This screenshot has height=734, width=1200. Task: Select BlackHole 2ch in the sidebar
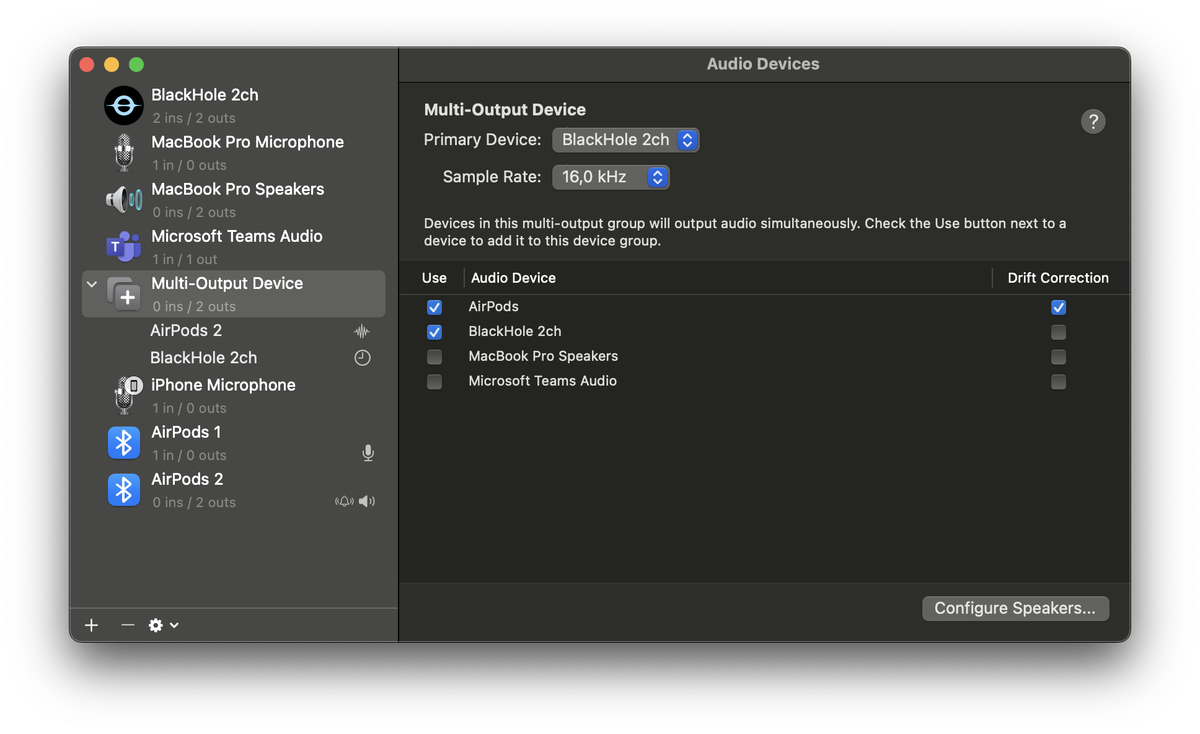pyautogui.click(x=234, y=105)
